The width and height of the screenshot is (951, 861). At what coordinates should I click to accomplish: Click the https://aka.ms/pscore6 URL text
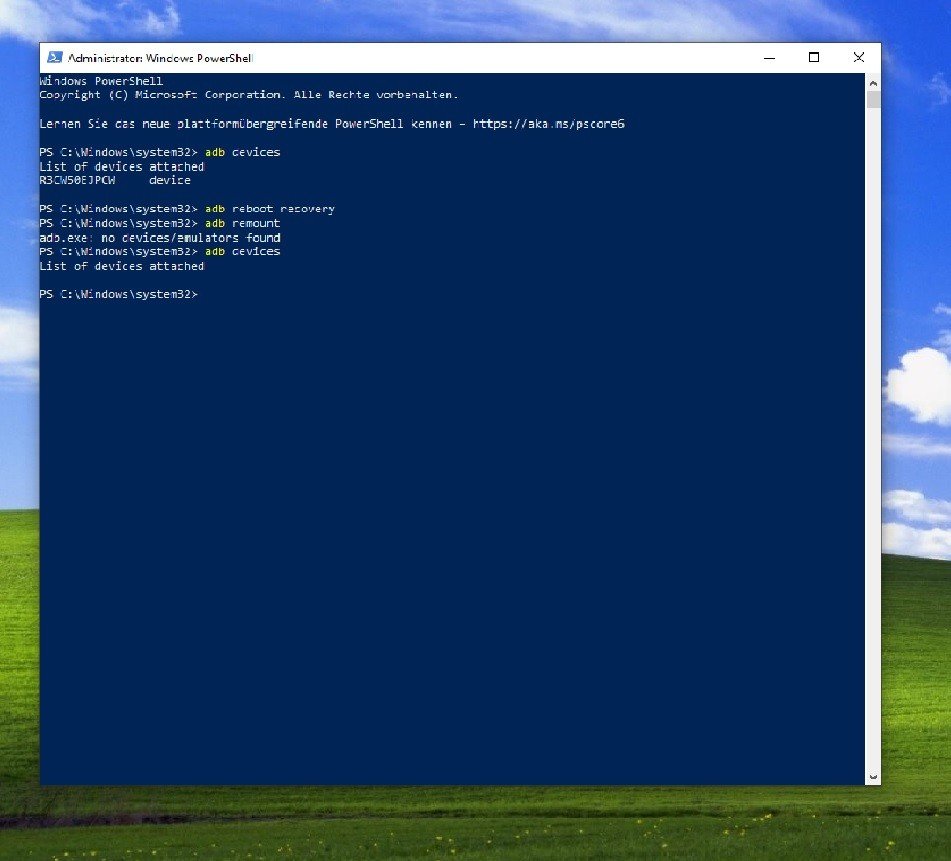(548, 124)
